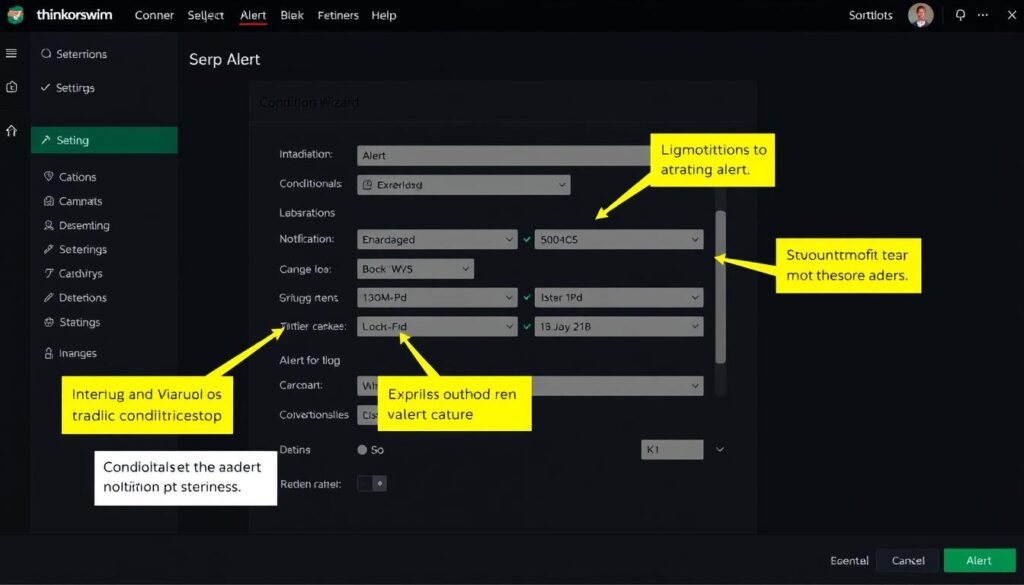The image size is (1024, 585).
Task: Click the Esental button
Action: pos(849,561)
